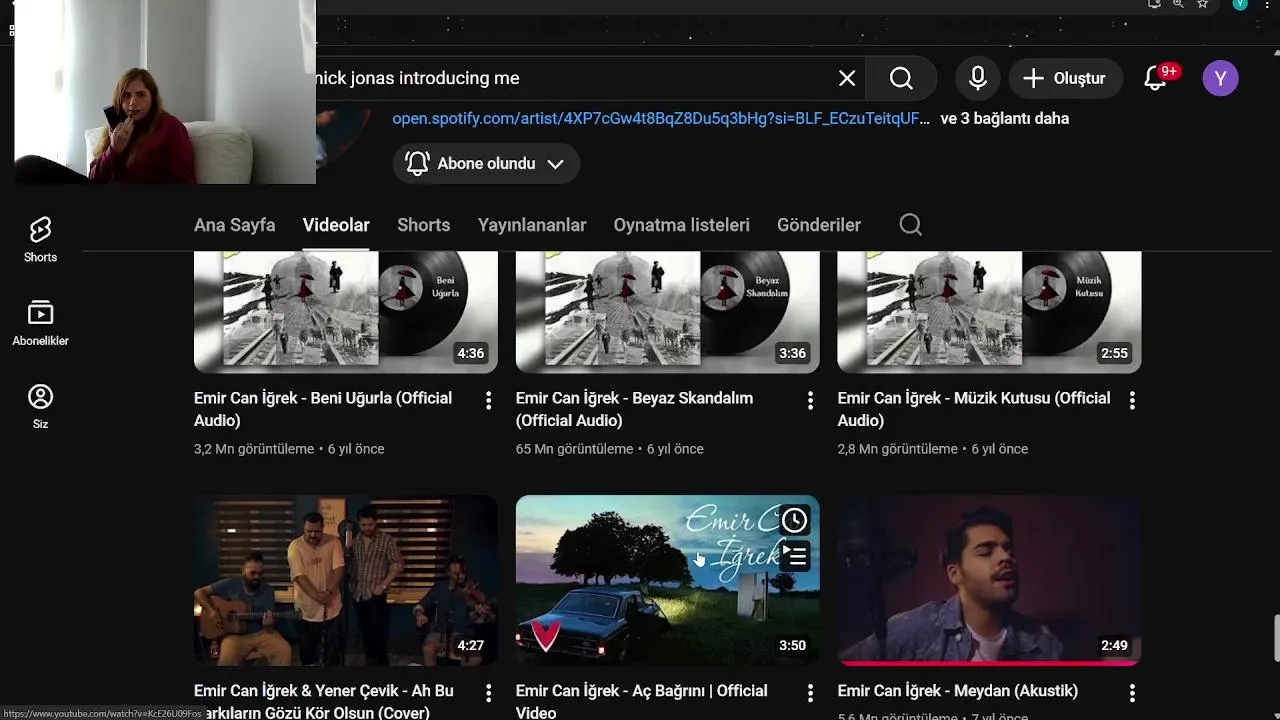The width and height of the screenshot is (1280, 720).
Task: Expand the Abone olundu subscription dropdown
Action: coord(486,163)
